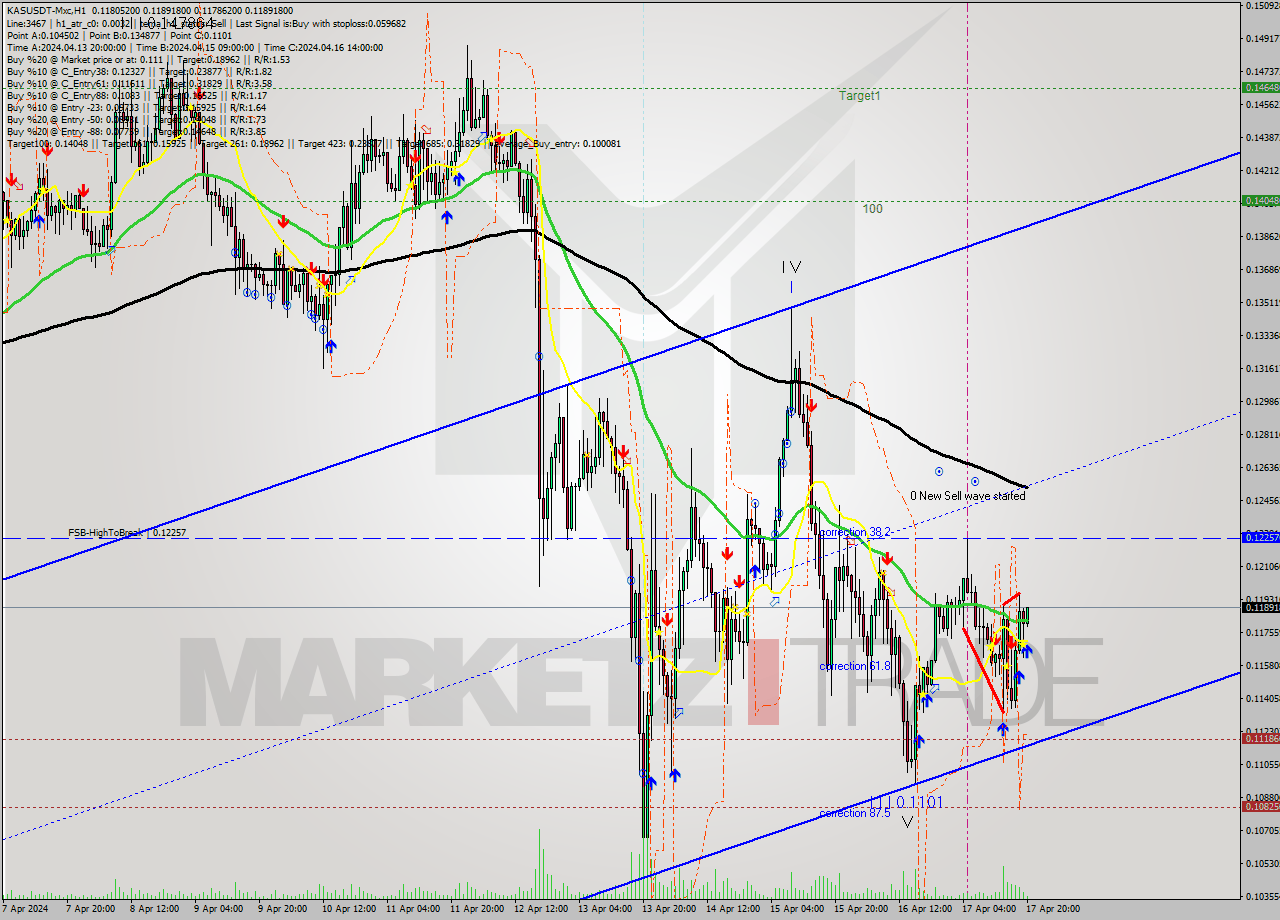Click the 0.11580 price axis tick
Screen dimensions: 1280x920
(x=1261, y=665)
